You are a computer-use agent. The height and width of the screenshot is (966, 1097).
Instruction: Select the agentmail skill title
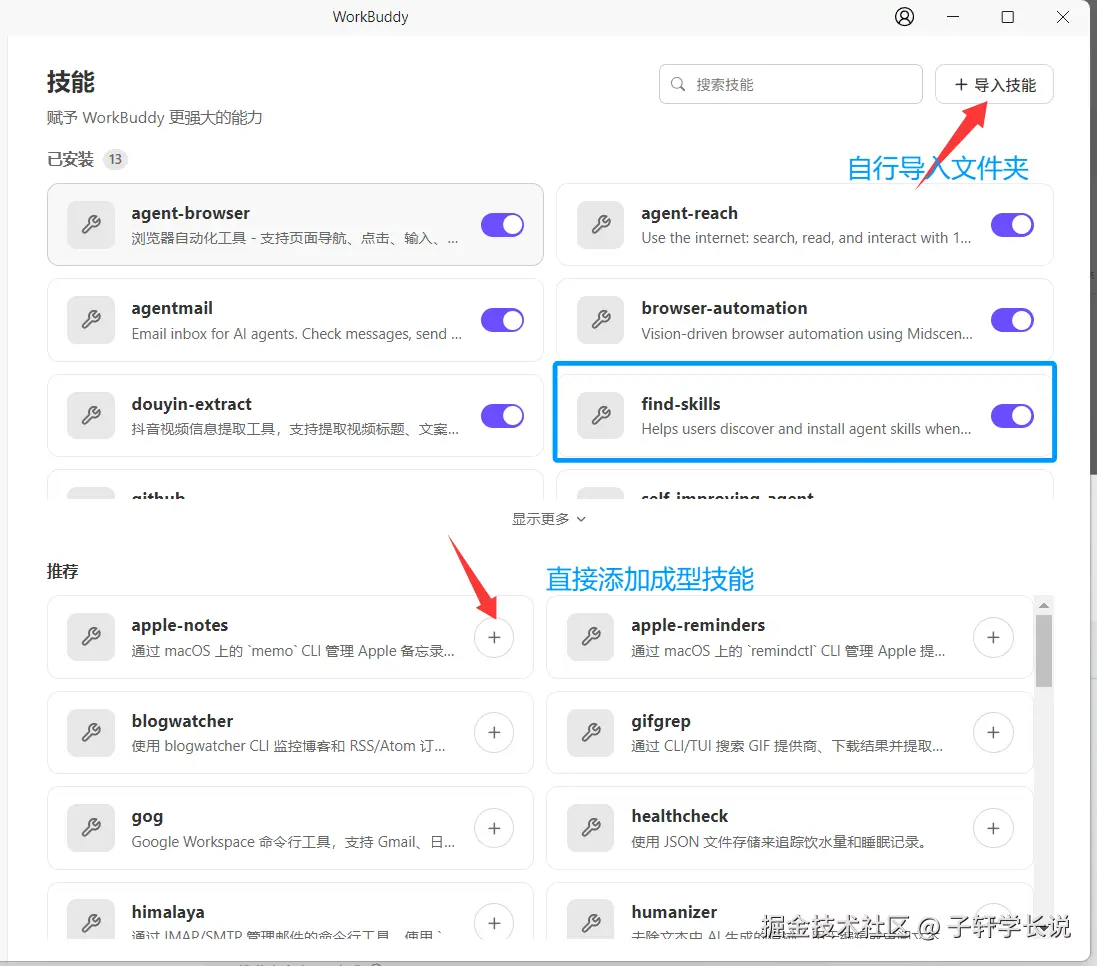172,308
